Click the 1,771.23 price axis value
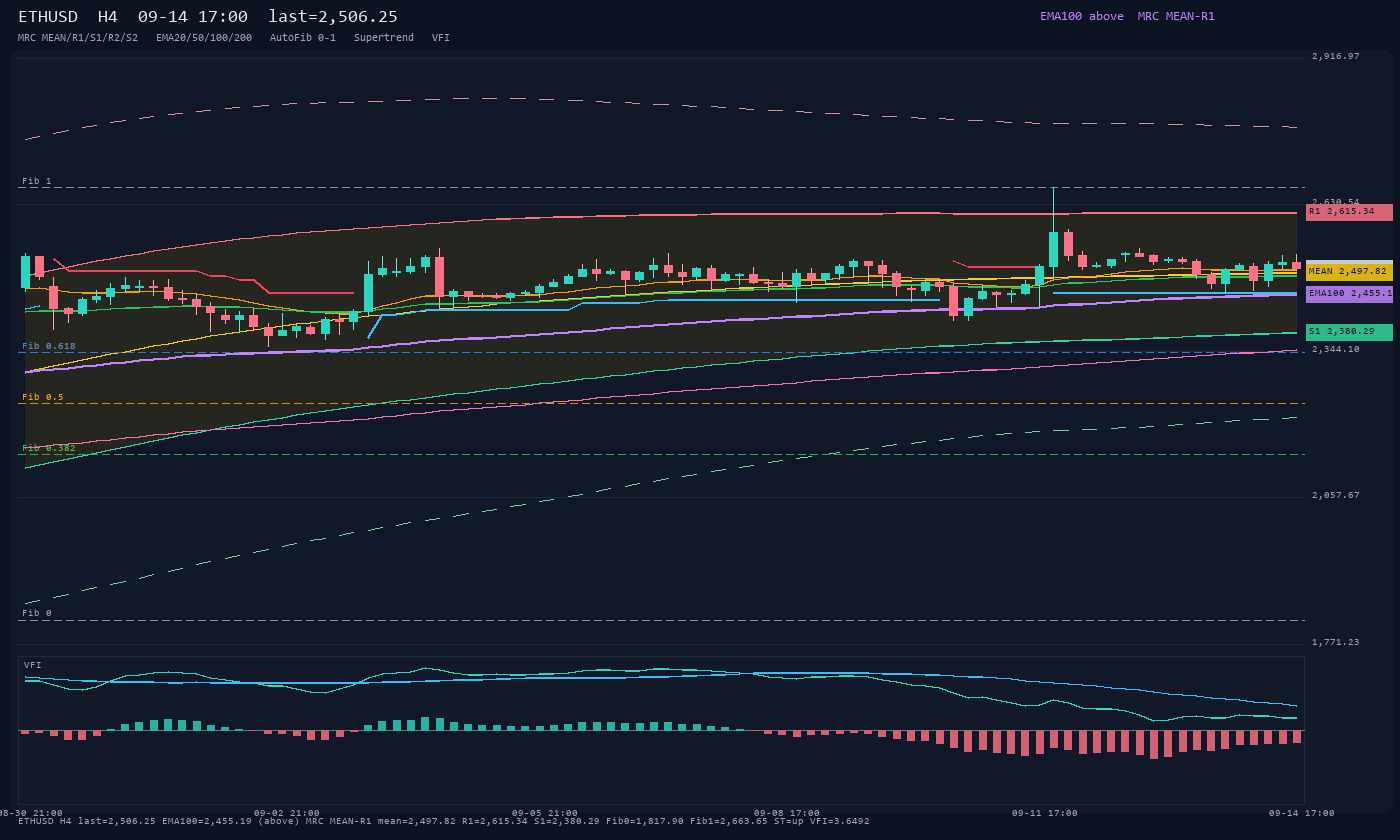1400x840 pixels. pos(1336,642)
